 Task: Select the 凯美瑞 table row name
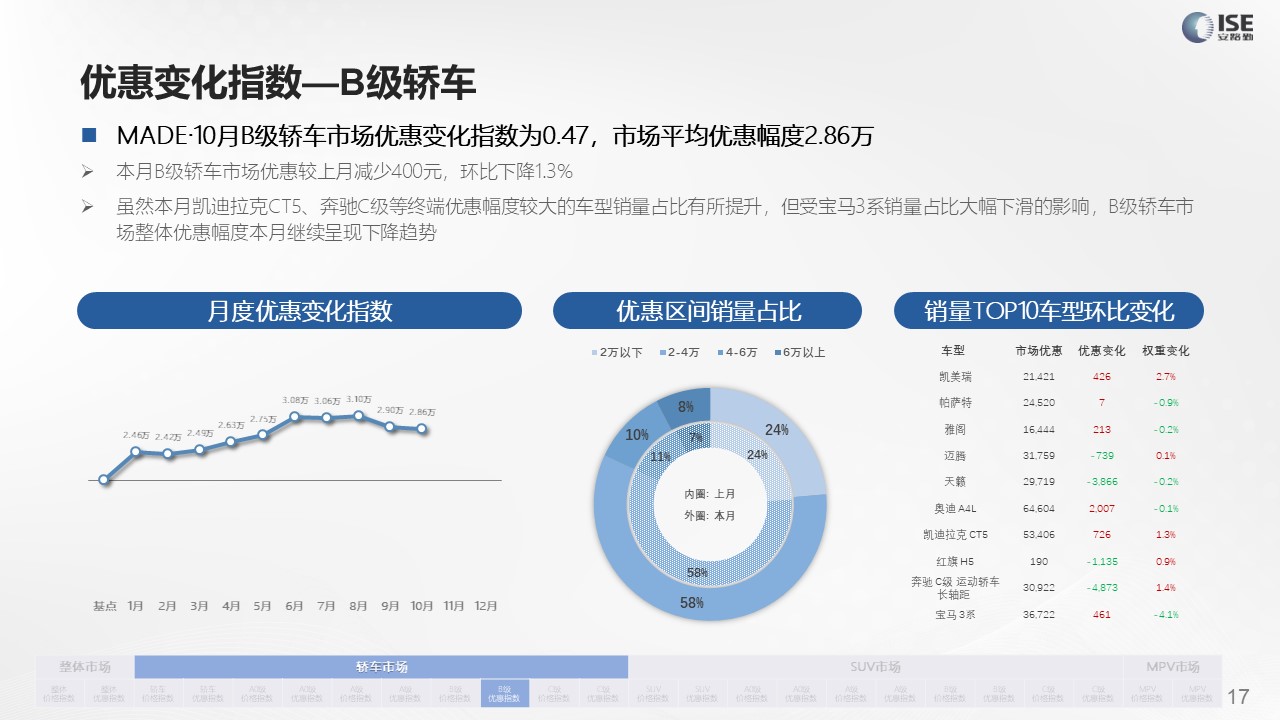click(954, 377)
